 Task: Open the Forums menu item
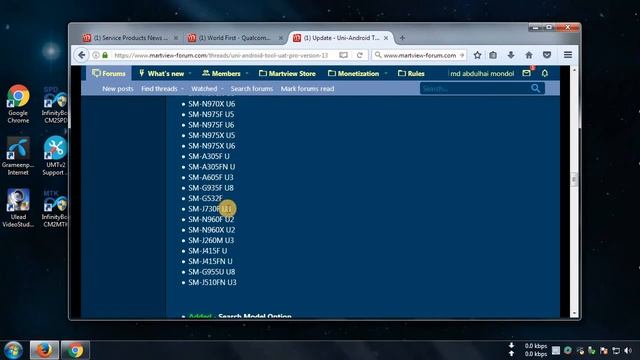tap(109, 73)
